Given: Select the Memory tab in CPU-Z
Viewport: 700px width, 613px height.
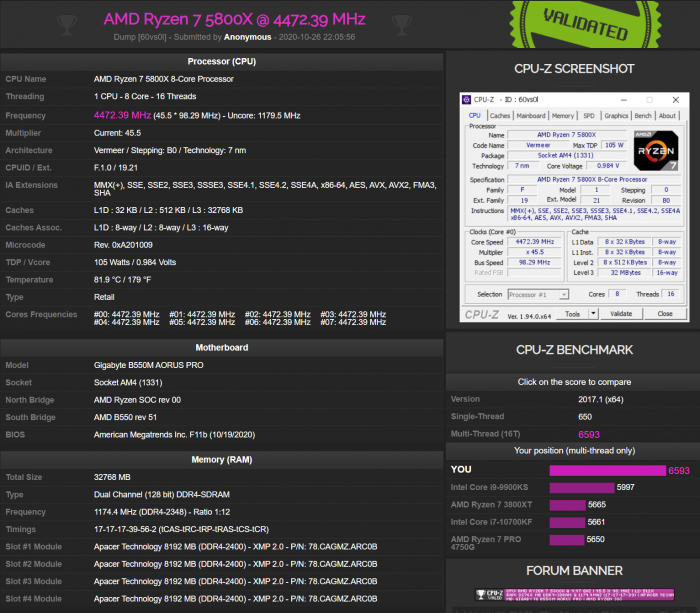Looking at the screenshot, I should click(x=563, y=116).
